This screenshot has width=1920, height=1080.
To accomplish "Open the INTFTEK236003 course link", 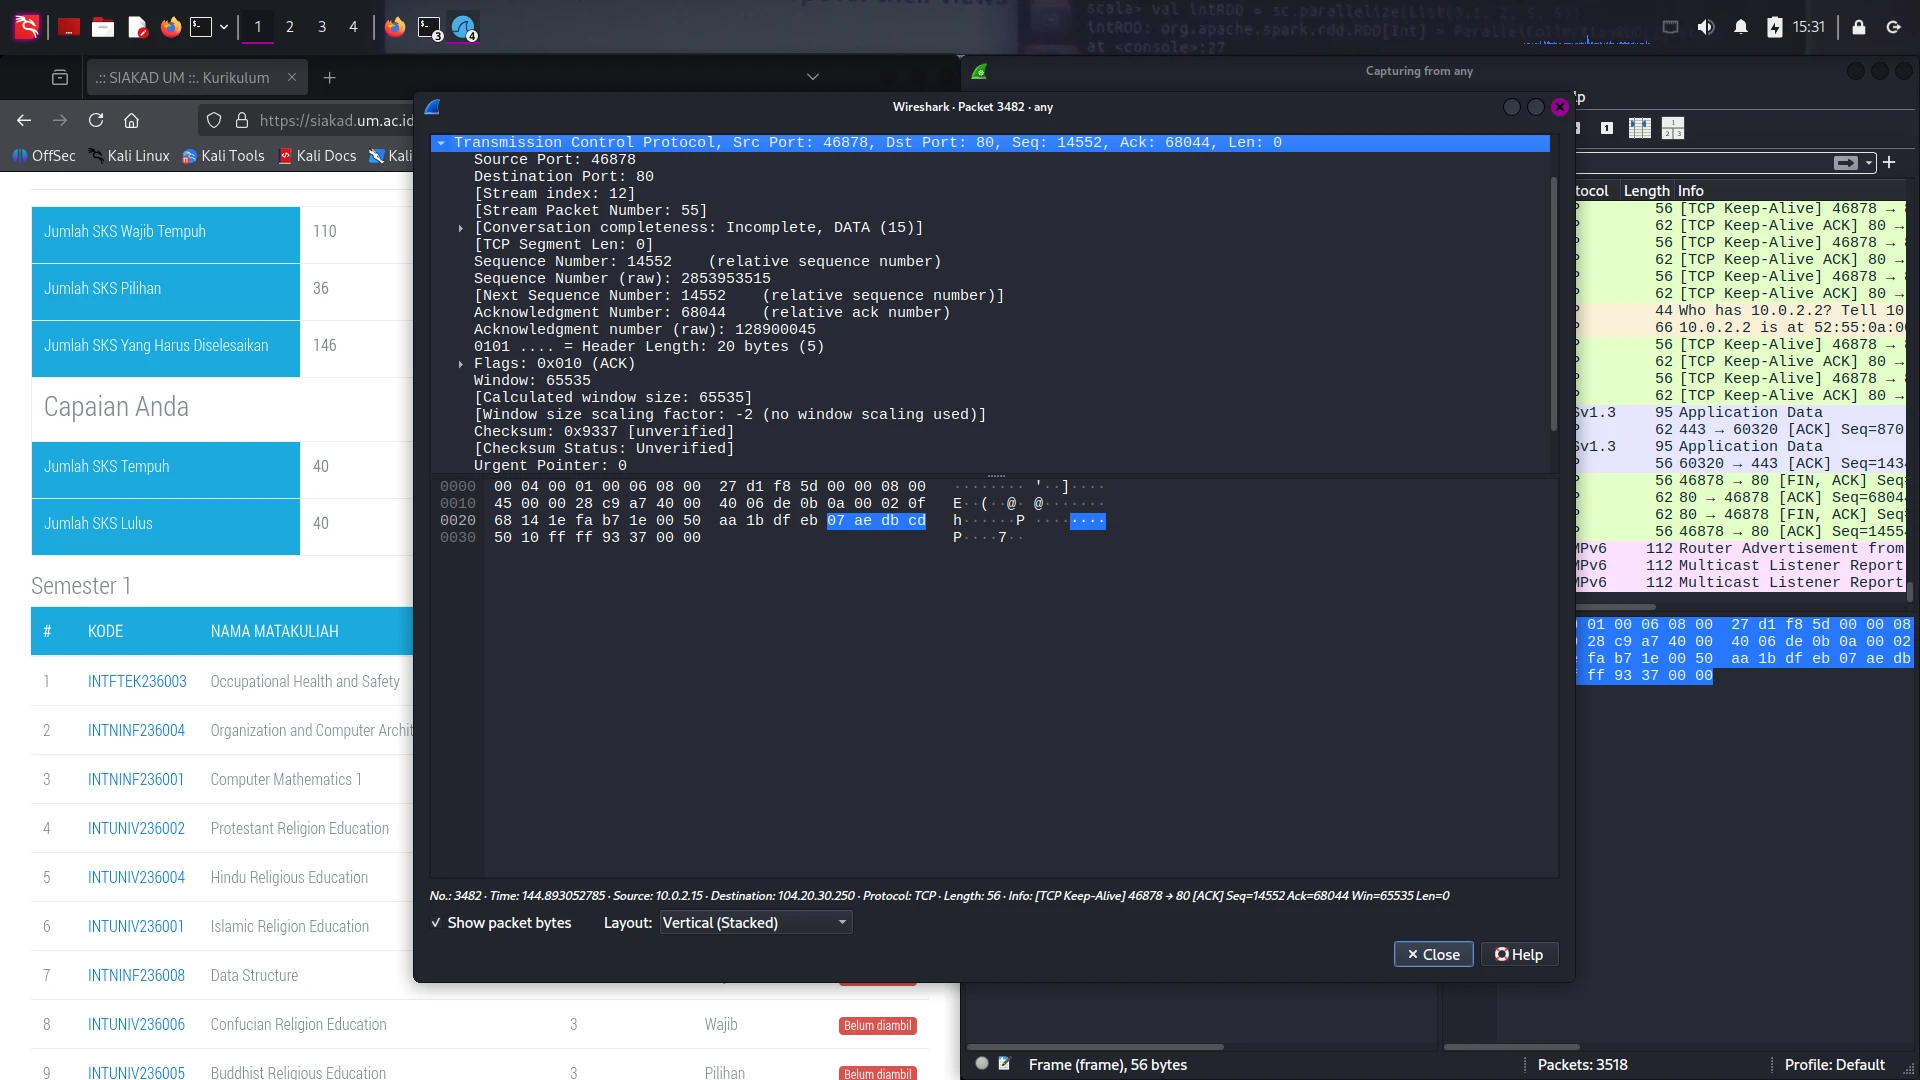I will pos(137,681).
